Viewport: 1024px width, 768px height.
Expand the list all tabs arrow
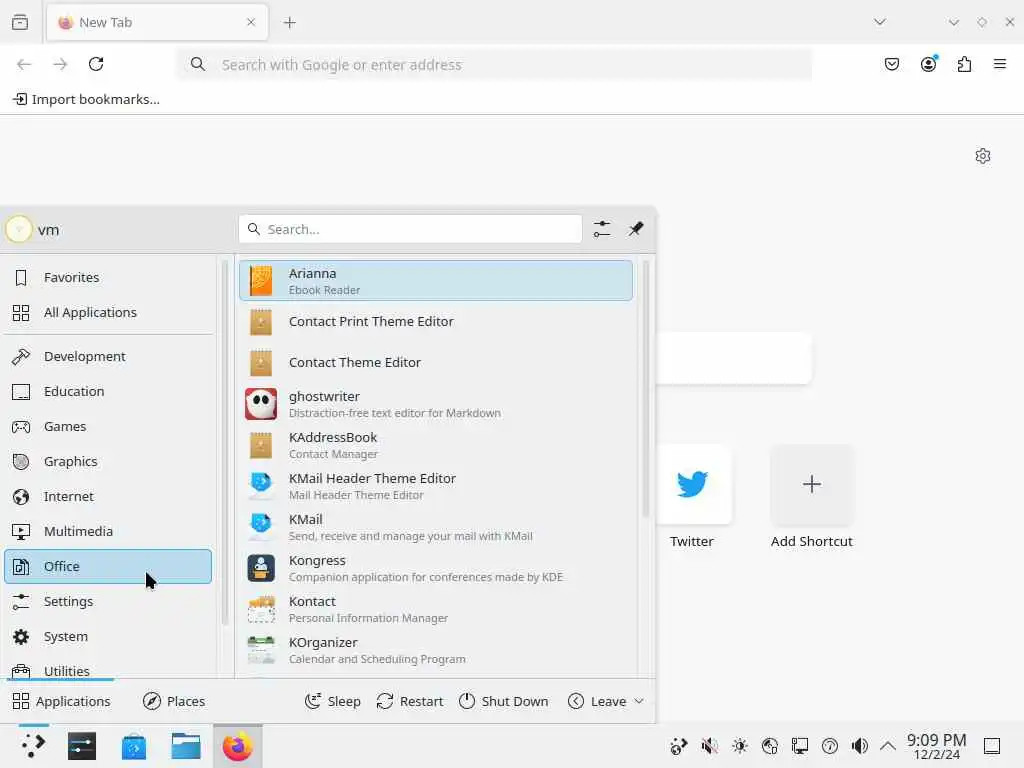tap(880, 22)
